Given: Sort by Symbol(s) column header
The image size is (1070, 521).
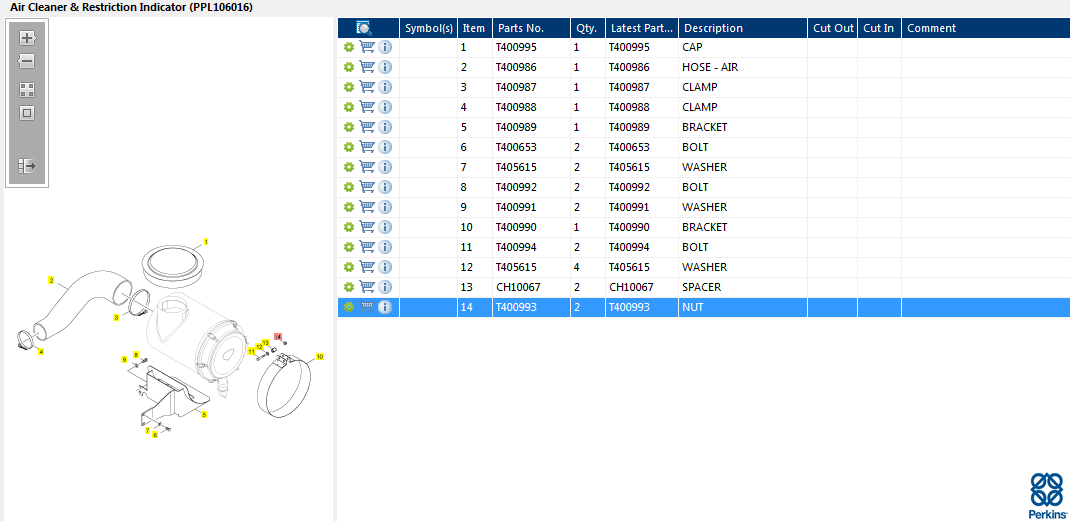Looking at the screenshot, I should pos(429,28).
